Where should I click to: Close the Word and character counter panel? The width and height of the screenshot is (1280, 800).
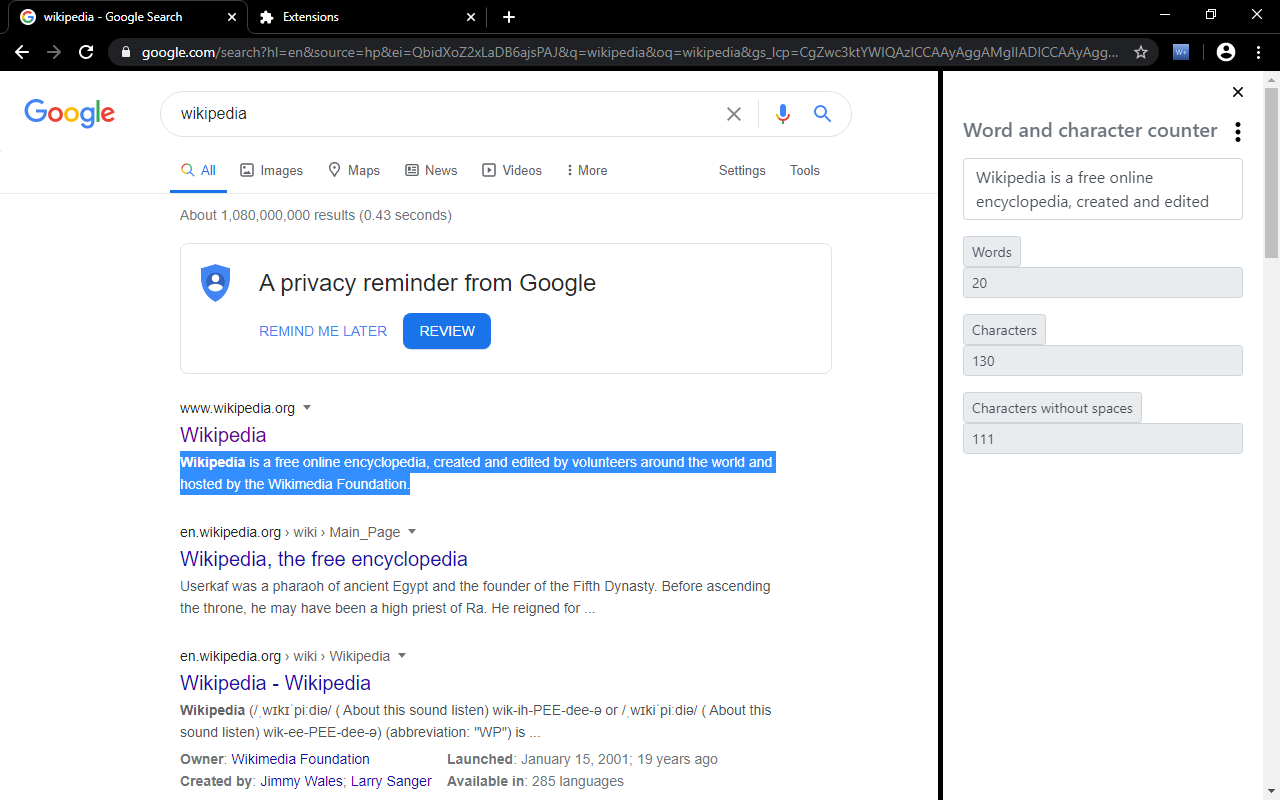1238,92
